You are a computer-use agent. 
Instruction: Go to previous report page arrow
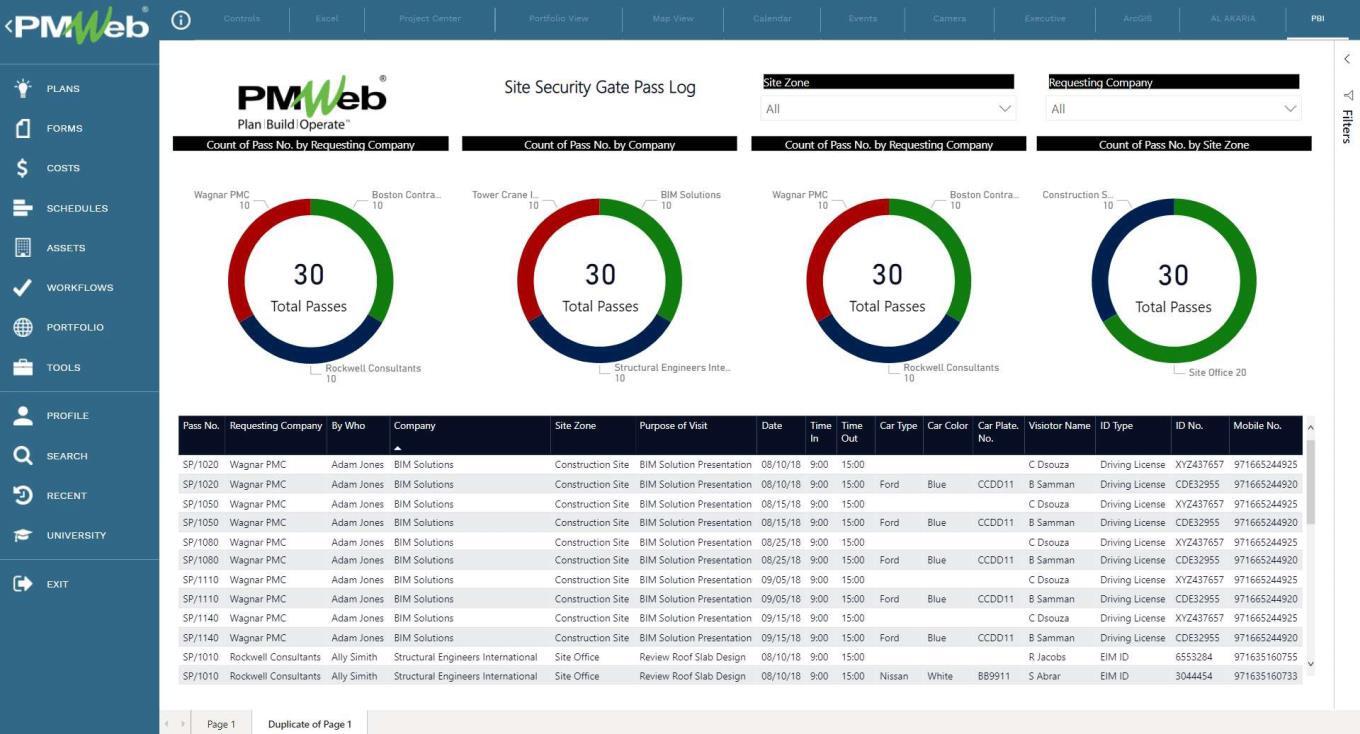[167, 724]
